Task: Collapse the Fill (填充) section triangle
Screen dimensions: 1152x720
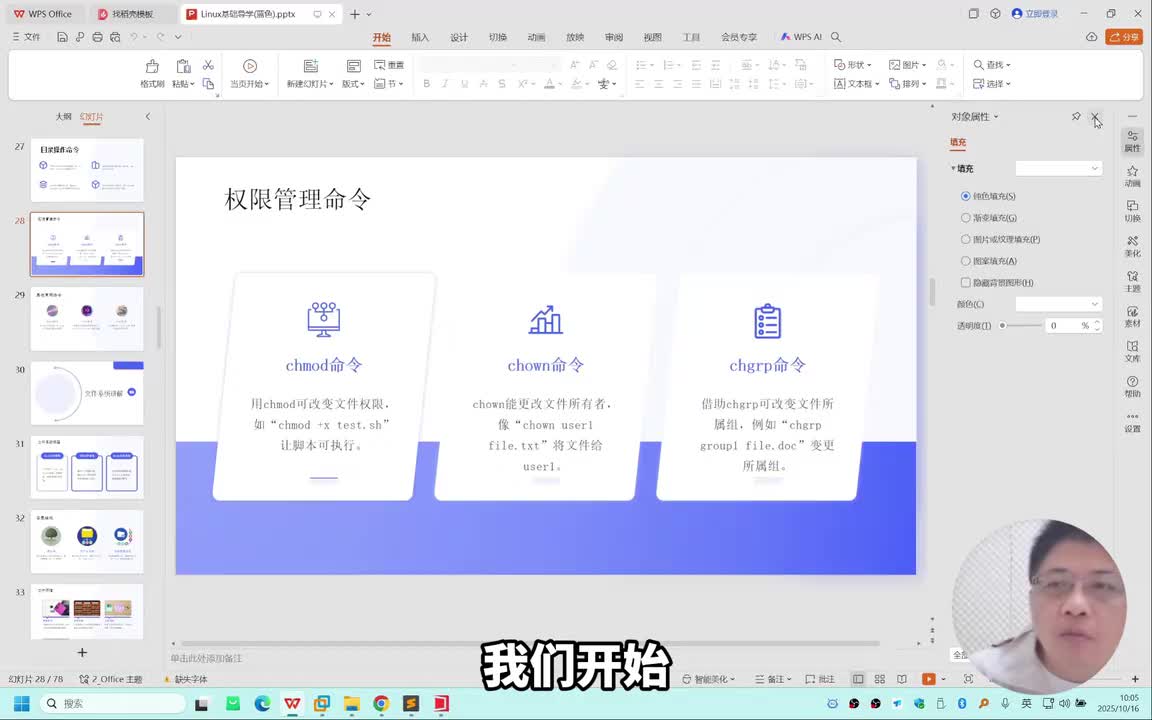Action: tap(954, 168)
